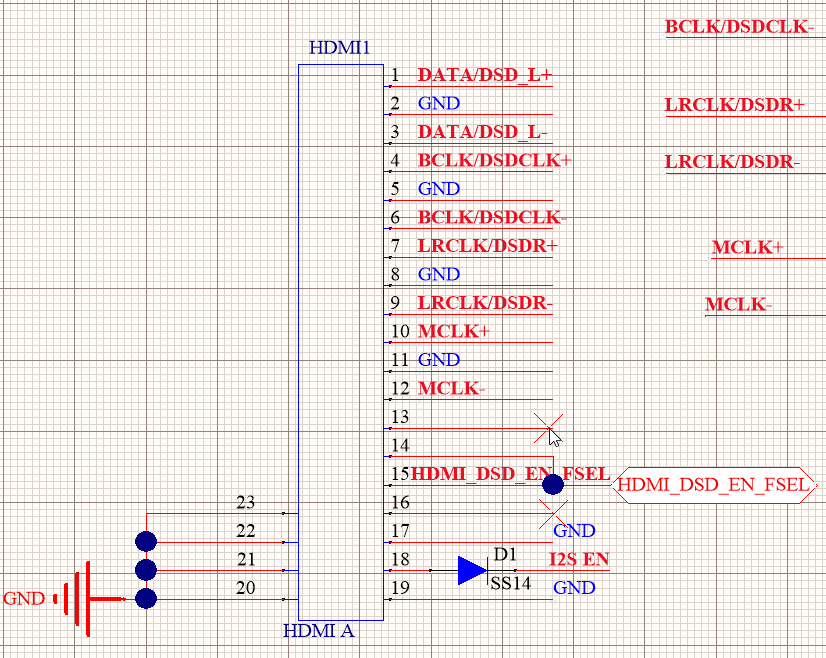Select the D1 diode symbol

[x=473, y=571]
